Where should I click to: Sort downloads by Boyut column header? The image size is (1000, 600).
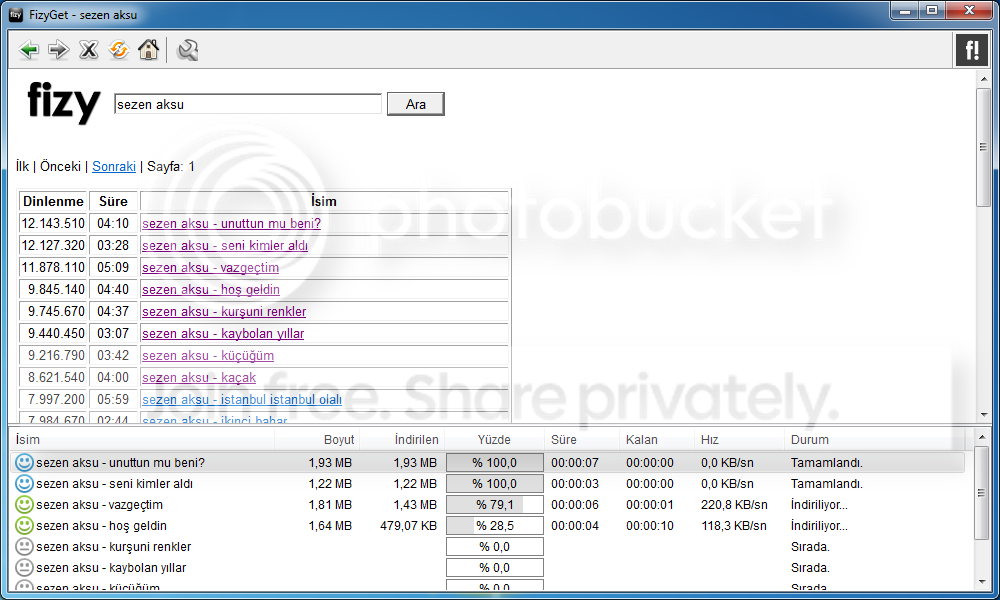[x=339, y=440]
